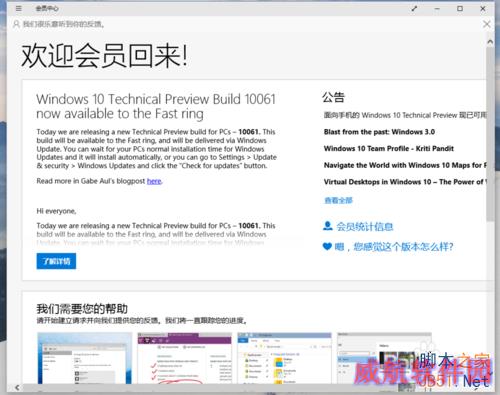The image size is (500, 395).
Task: Click the expand-to-fullscreen arrow icon in title bar
Action: pos(414,9)
